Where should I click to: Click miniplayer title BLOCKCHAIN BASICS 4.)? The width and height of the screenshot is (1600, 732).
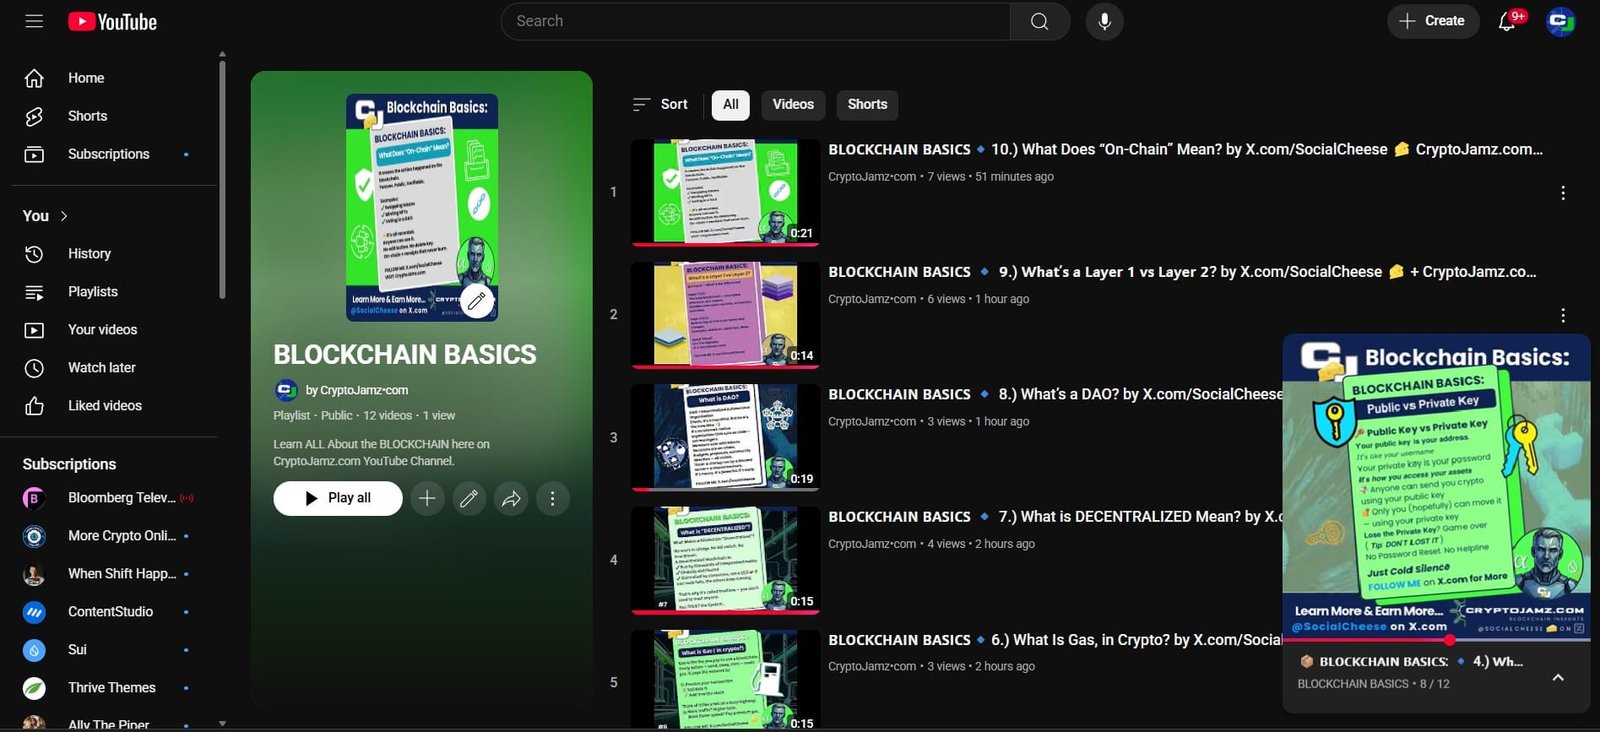(1410, 661)
